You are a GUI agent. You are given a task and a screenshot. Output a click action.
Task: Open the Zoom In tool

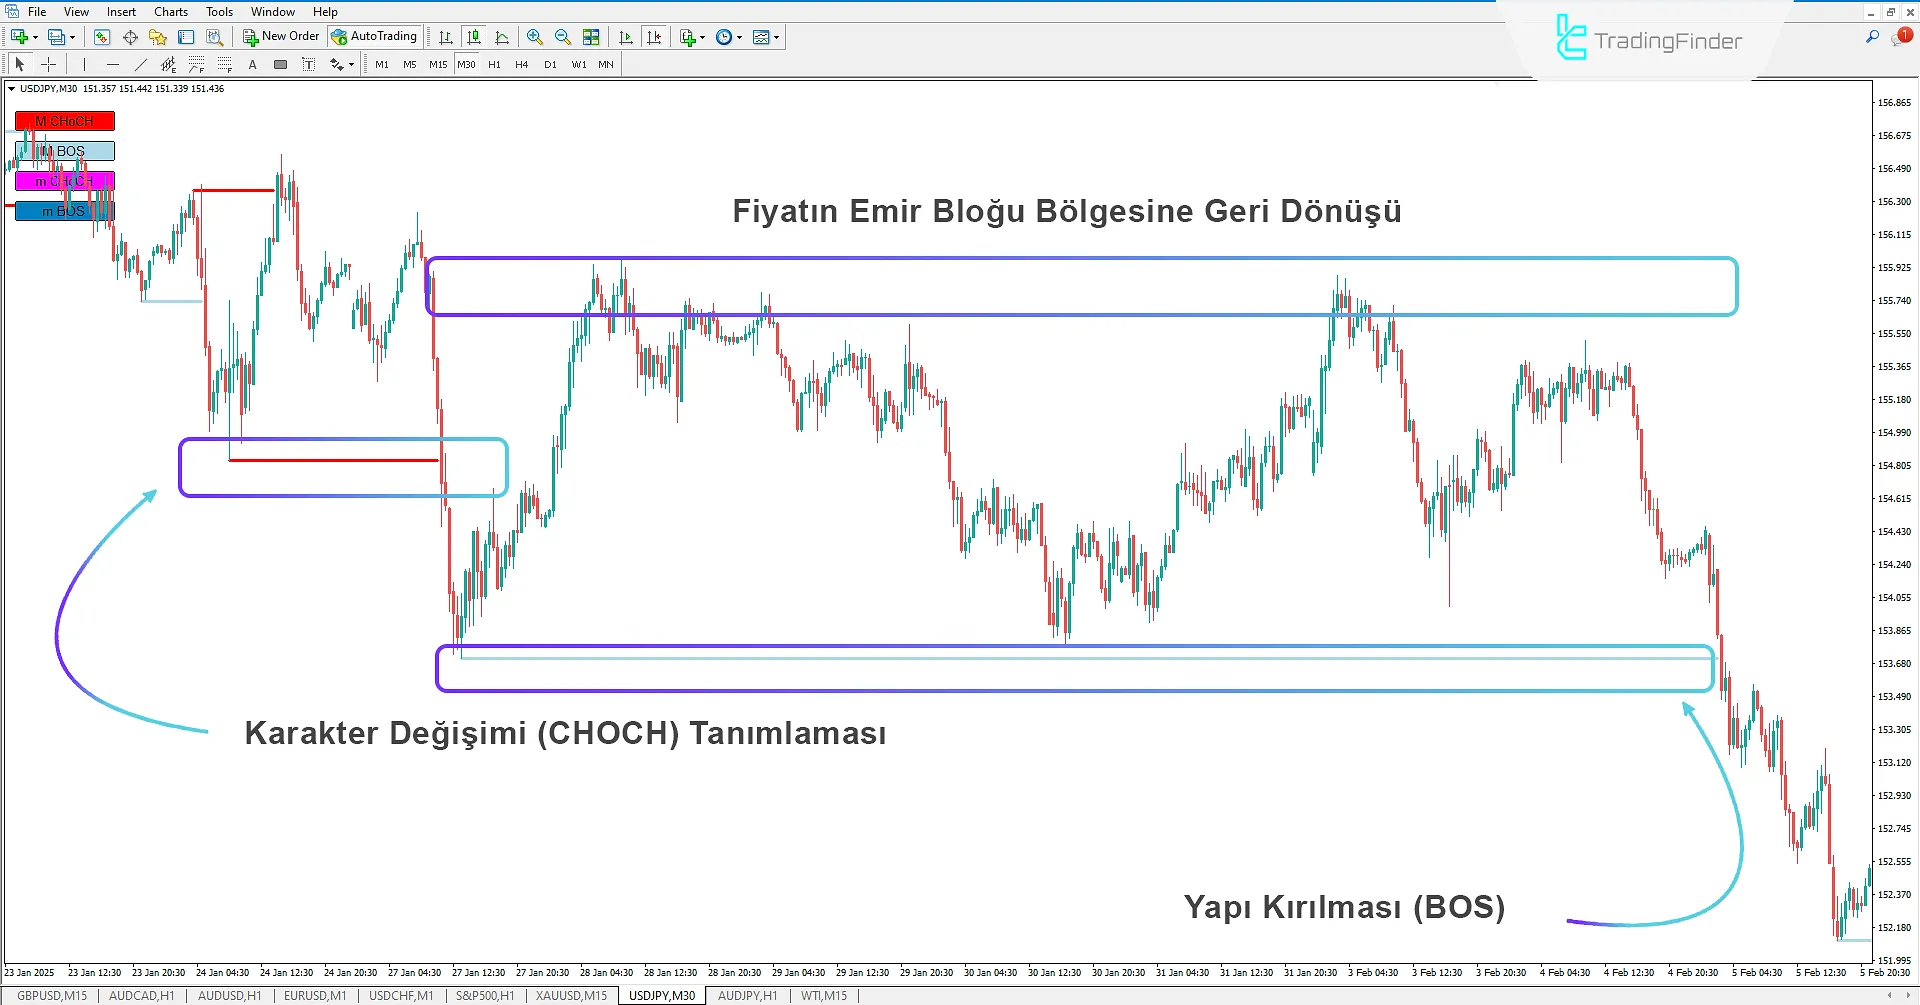coord(535,37)
